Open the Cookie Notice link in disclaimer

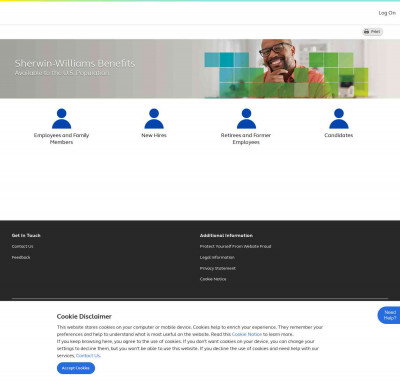(x=247, y=334)
